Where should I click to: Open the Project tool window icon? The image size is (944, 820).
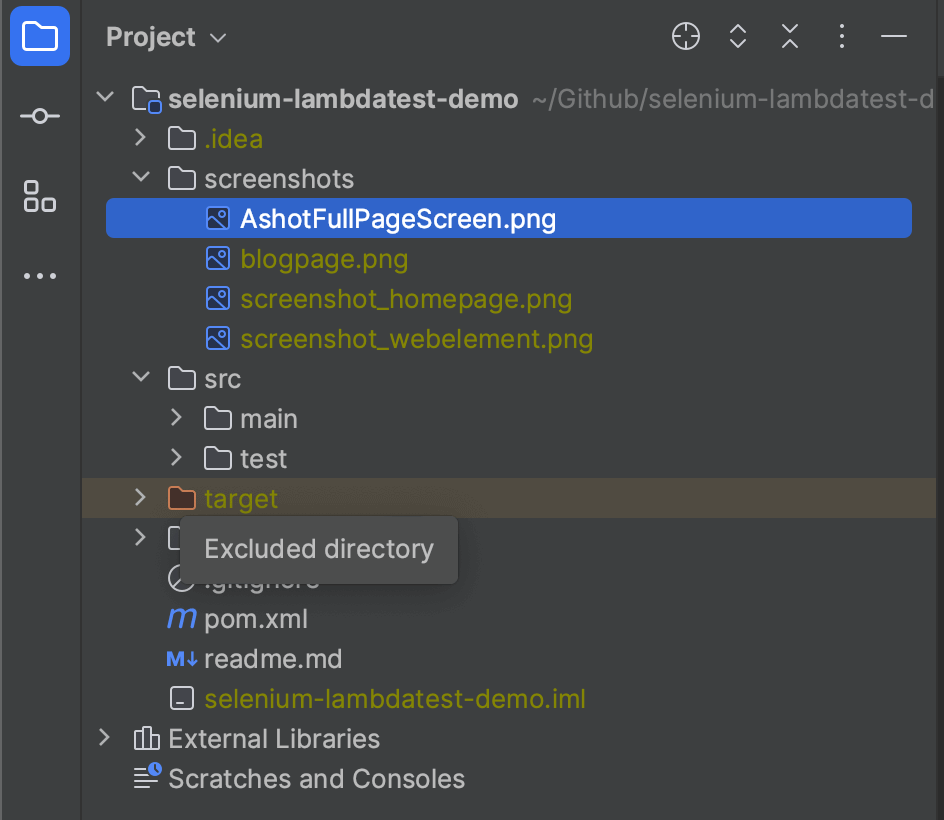40,38
